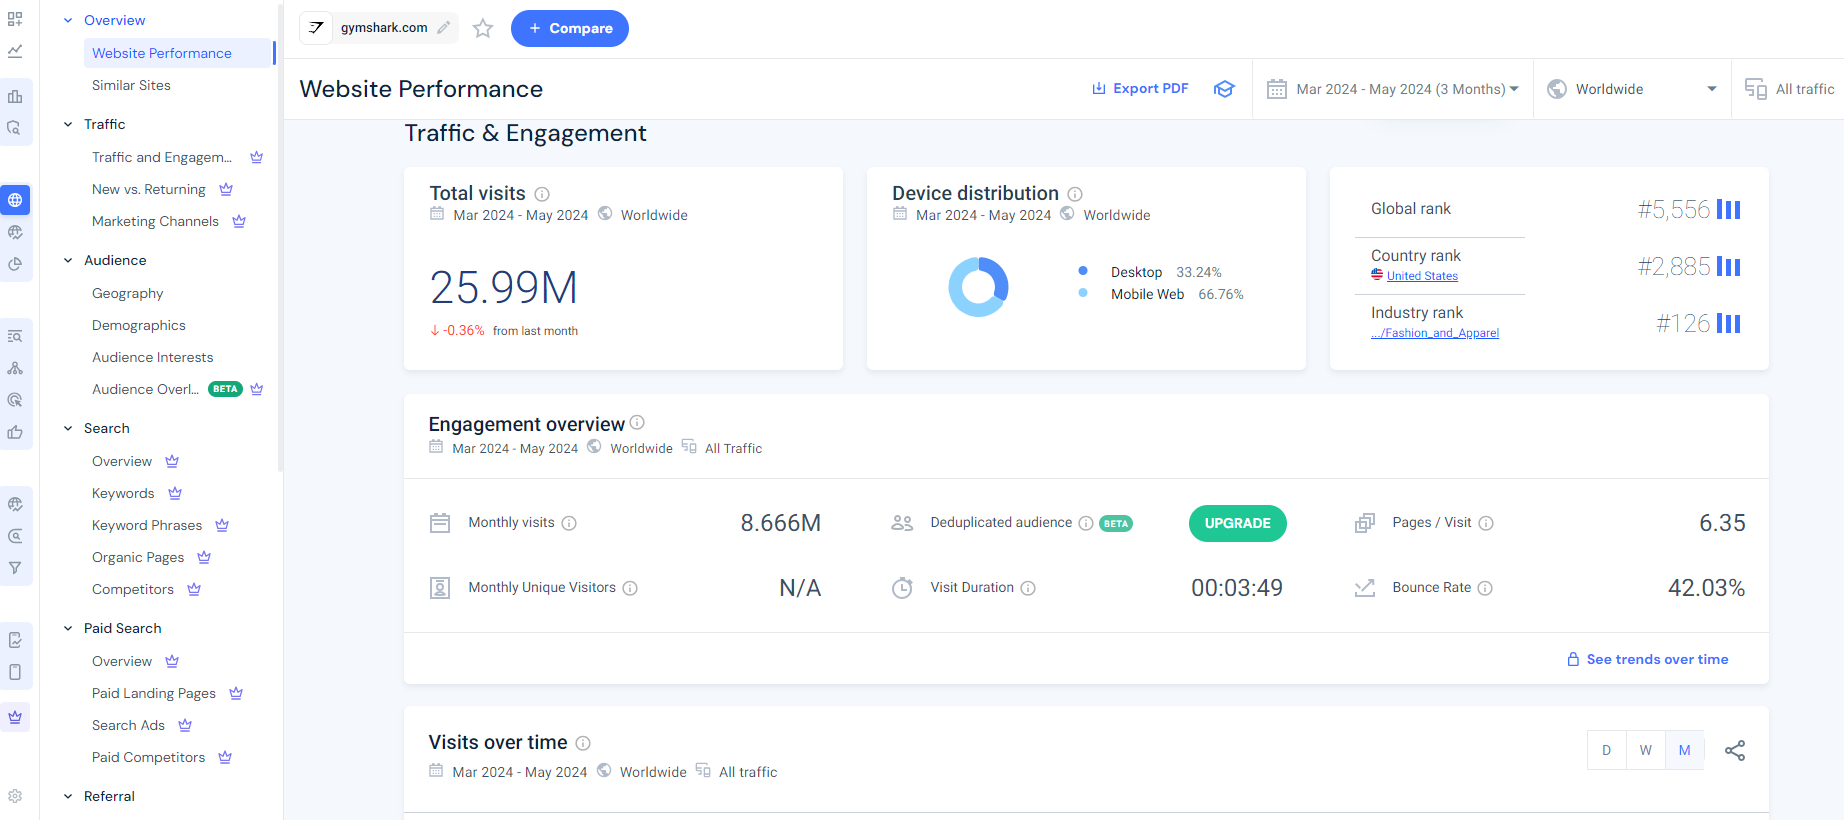The image size is (1844, 820).
Task: Collapse the Search section
Action: (x=68, y=428)
